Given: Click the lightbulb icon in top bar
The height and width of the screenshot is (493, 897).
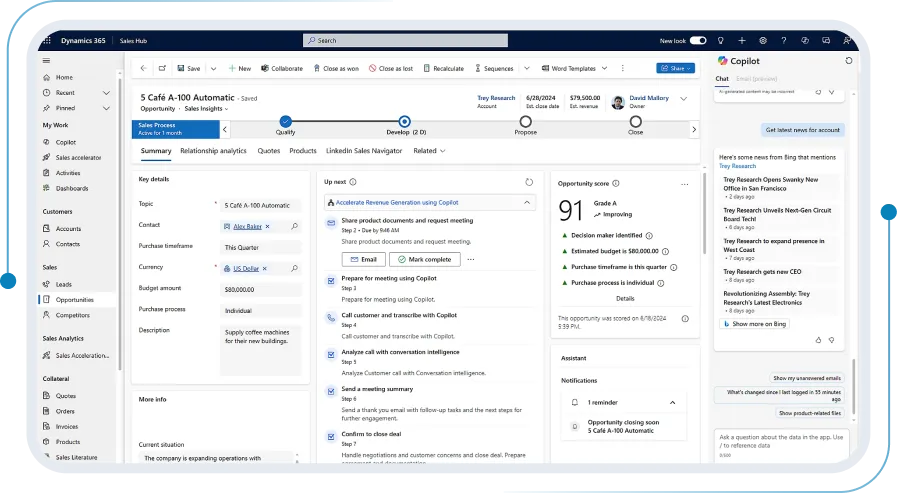Looking at the screenshot, I should pos(721,41).
